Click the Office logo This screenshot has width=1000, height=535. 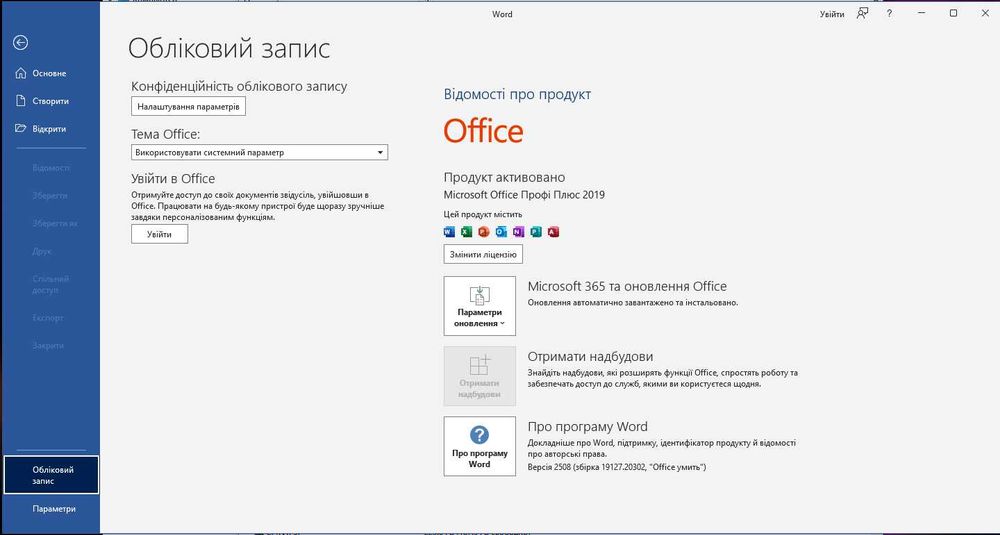(x=483, y=131)
